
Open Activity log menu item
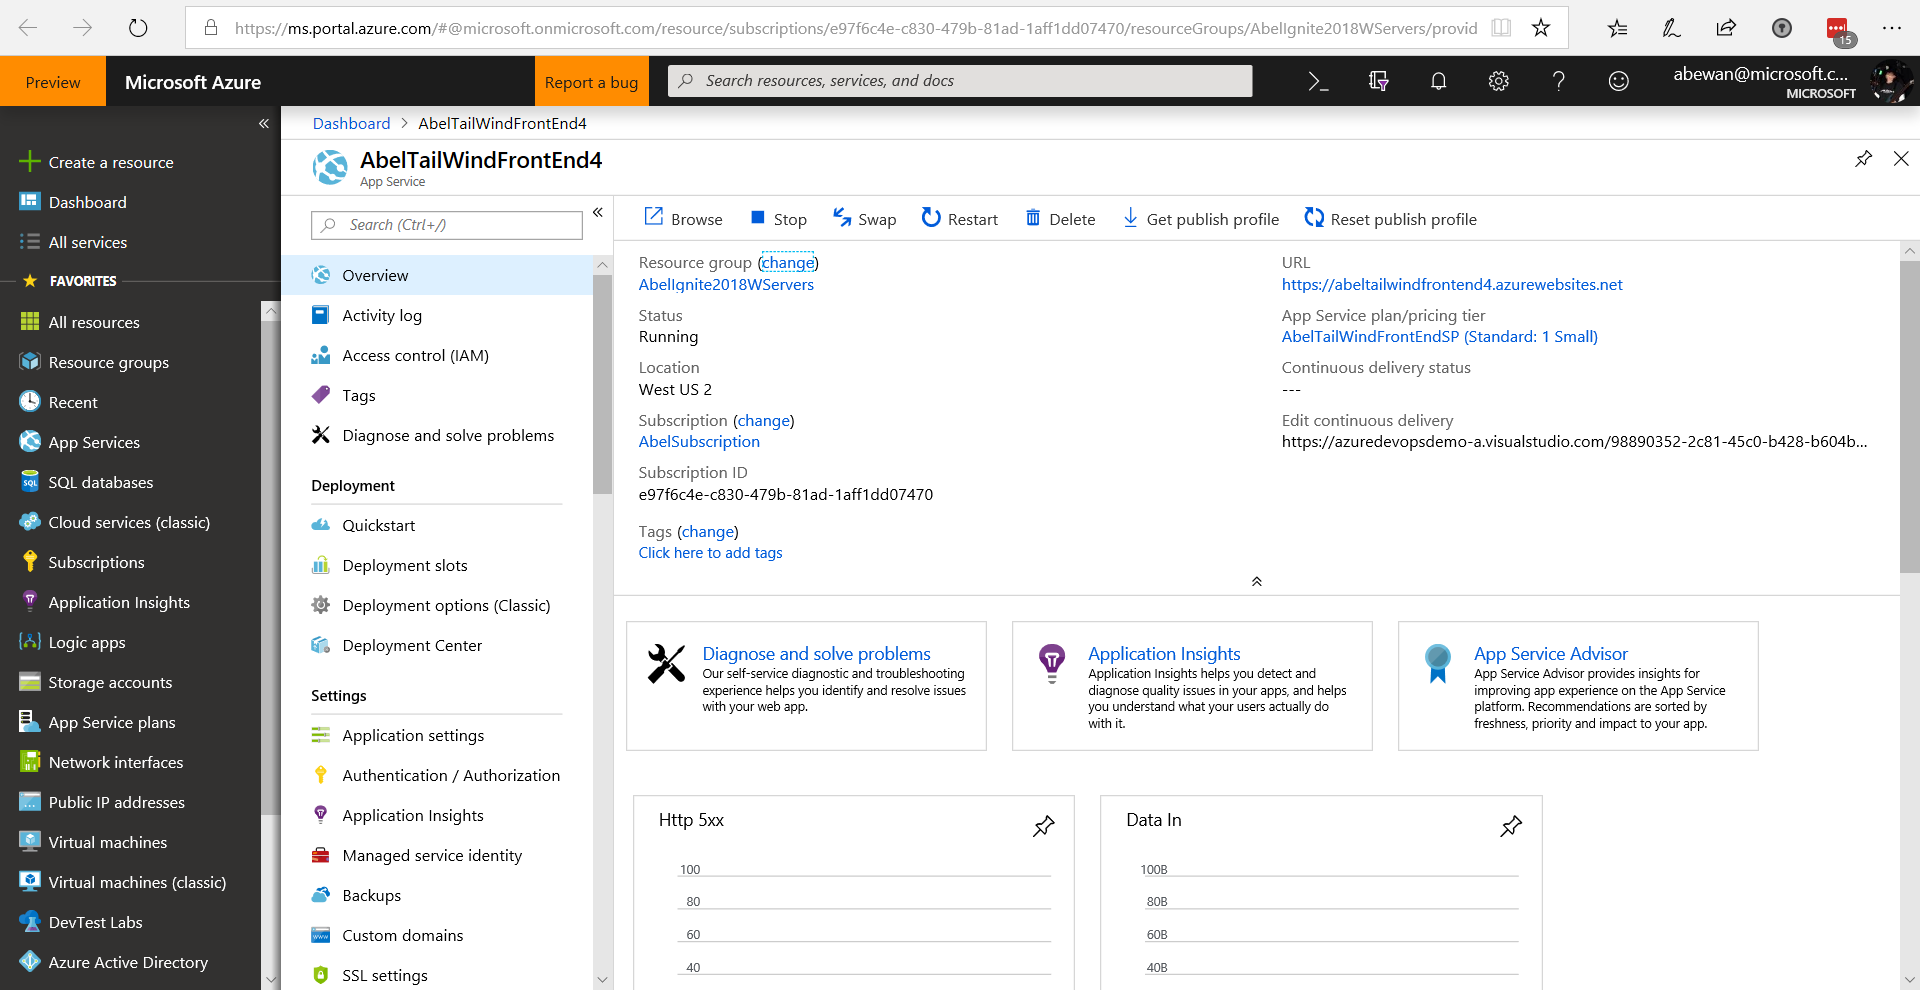[437, 315]
